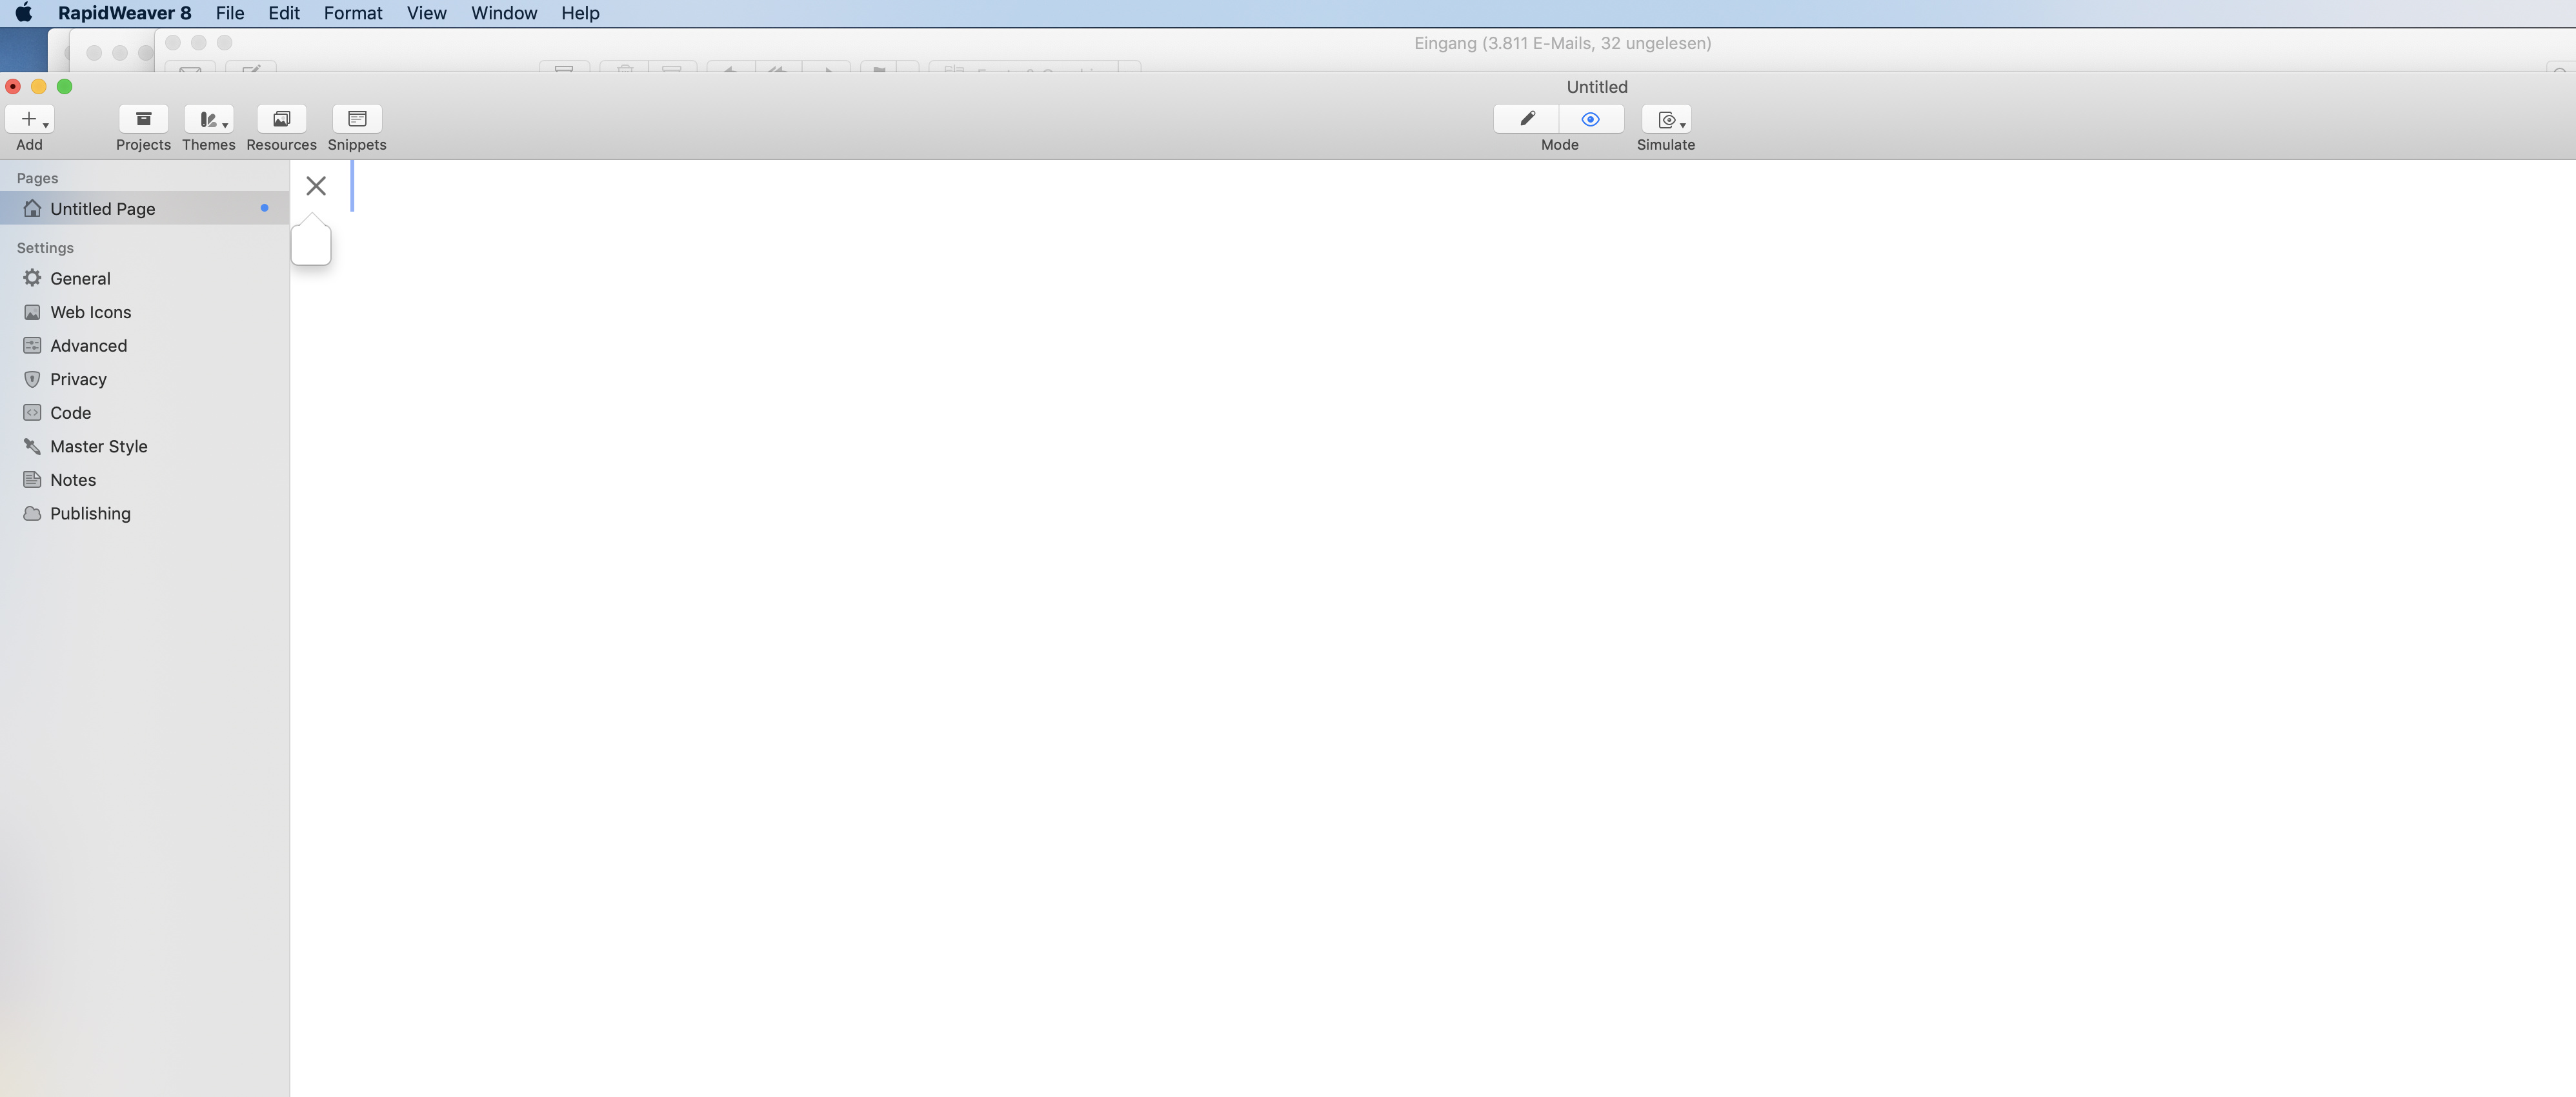Click the Pages section header
This screenshot has width=2576, height=1097.
[37, 178]
